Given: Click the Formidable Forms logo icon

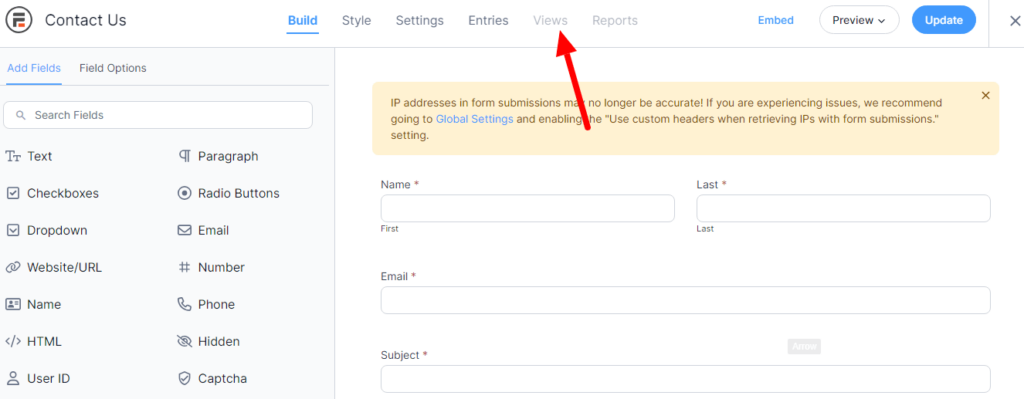Looking at the screenshot, I should pos(18,20).
